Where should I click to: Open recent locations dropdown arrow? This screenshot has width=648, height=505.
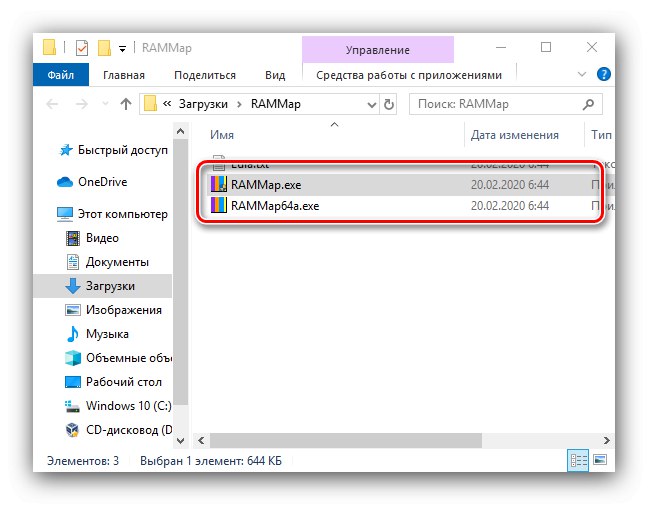105,104
